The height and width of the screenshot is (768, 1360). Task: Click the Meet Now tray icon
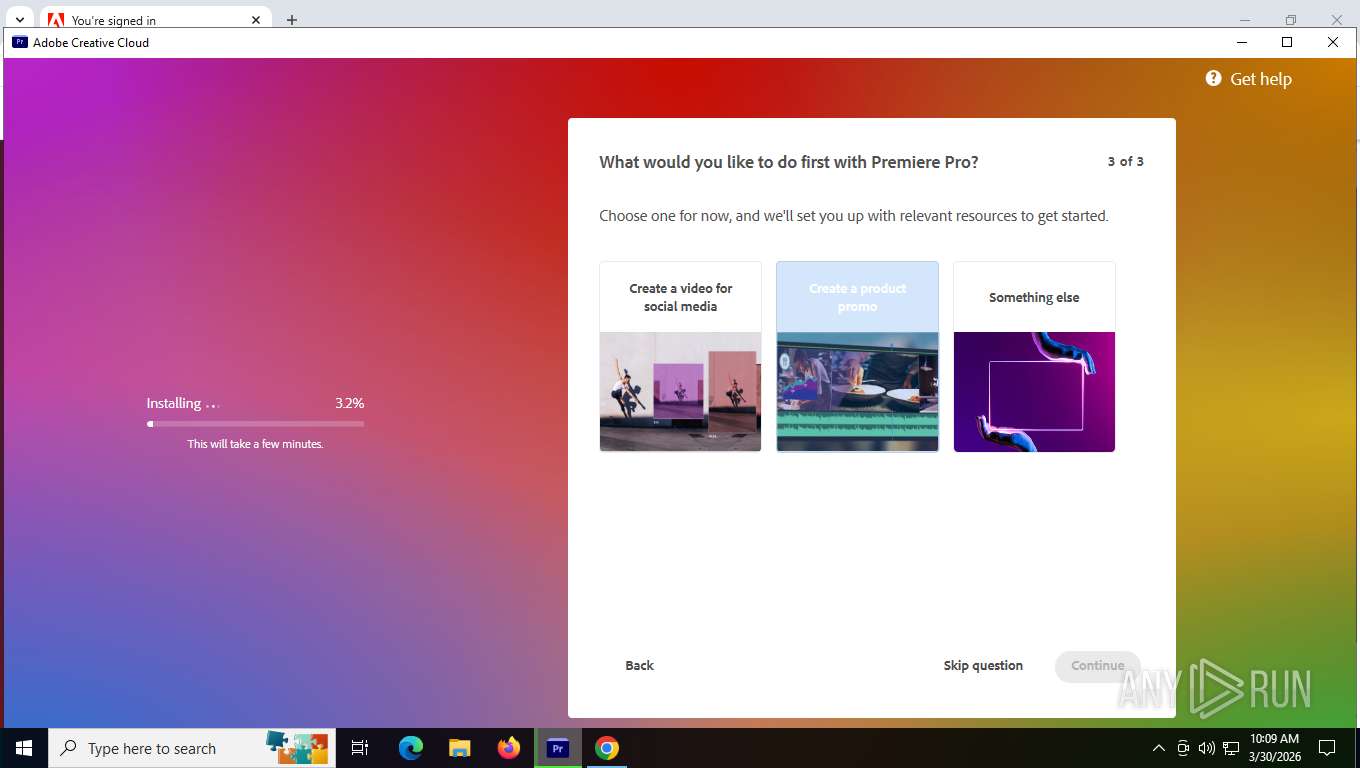point(1183,748)
